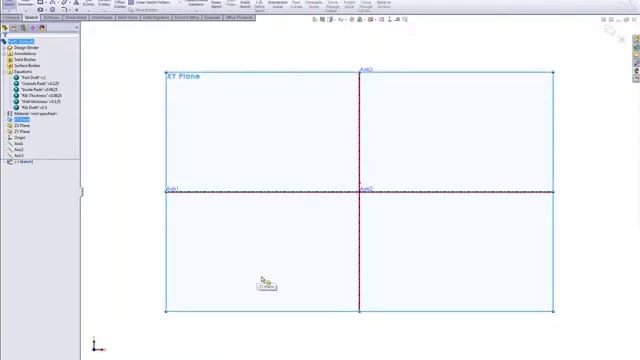Select ZY Plane in feature tree
This screenshot has height=360, width=640.
pyautogui.click(x=22, y=132)
